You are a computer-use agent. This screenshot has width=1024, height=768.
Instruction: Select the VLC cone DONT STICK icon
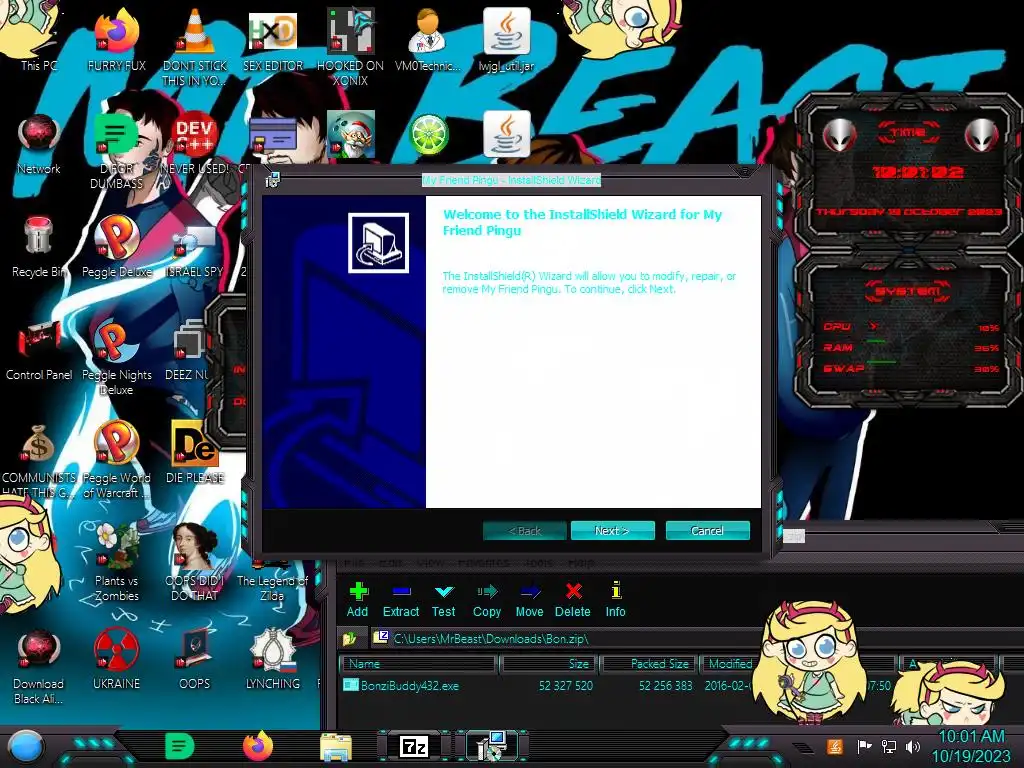(195, 47)
